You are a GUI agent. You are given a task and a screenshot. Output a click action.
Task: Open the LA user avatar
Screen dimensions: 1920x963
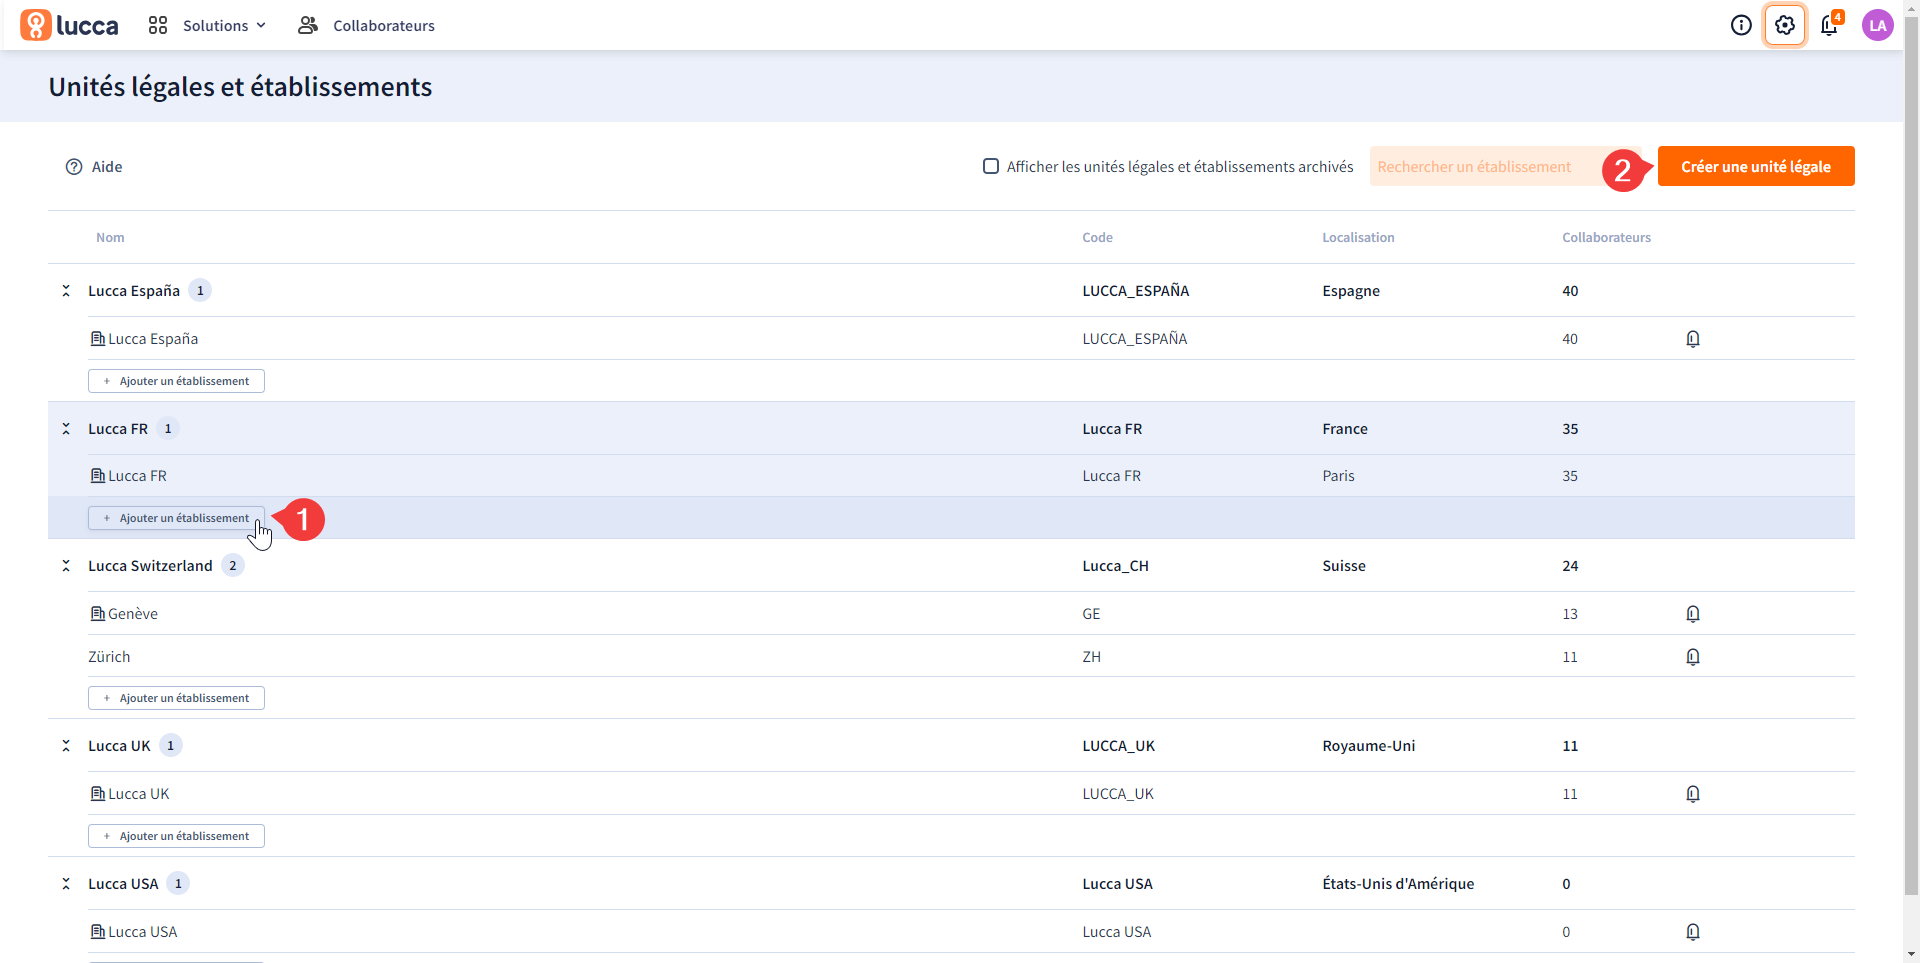(x=1878, y=25)
